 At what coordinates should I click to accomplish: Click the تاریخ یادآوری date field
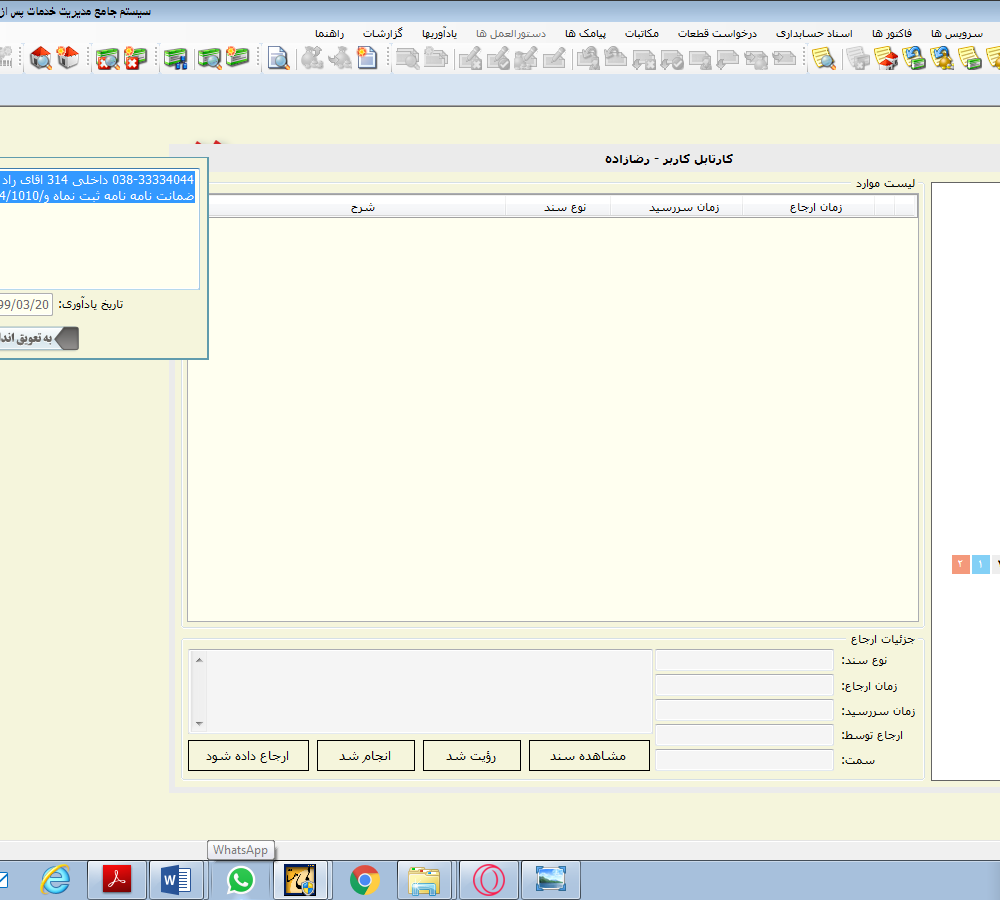(26, 304)
